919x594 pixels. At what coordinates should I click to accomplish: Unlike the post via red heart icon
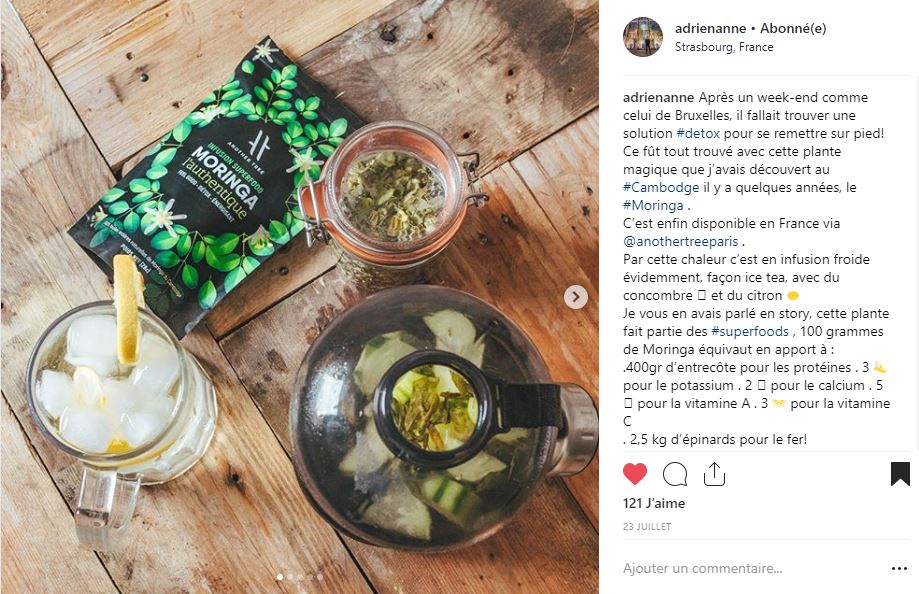coord(634,474)
